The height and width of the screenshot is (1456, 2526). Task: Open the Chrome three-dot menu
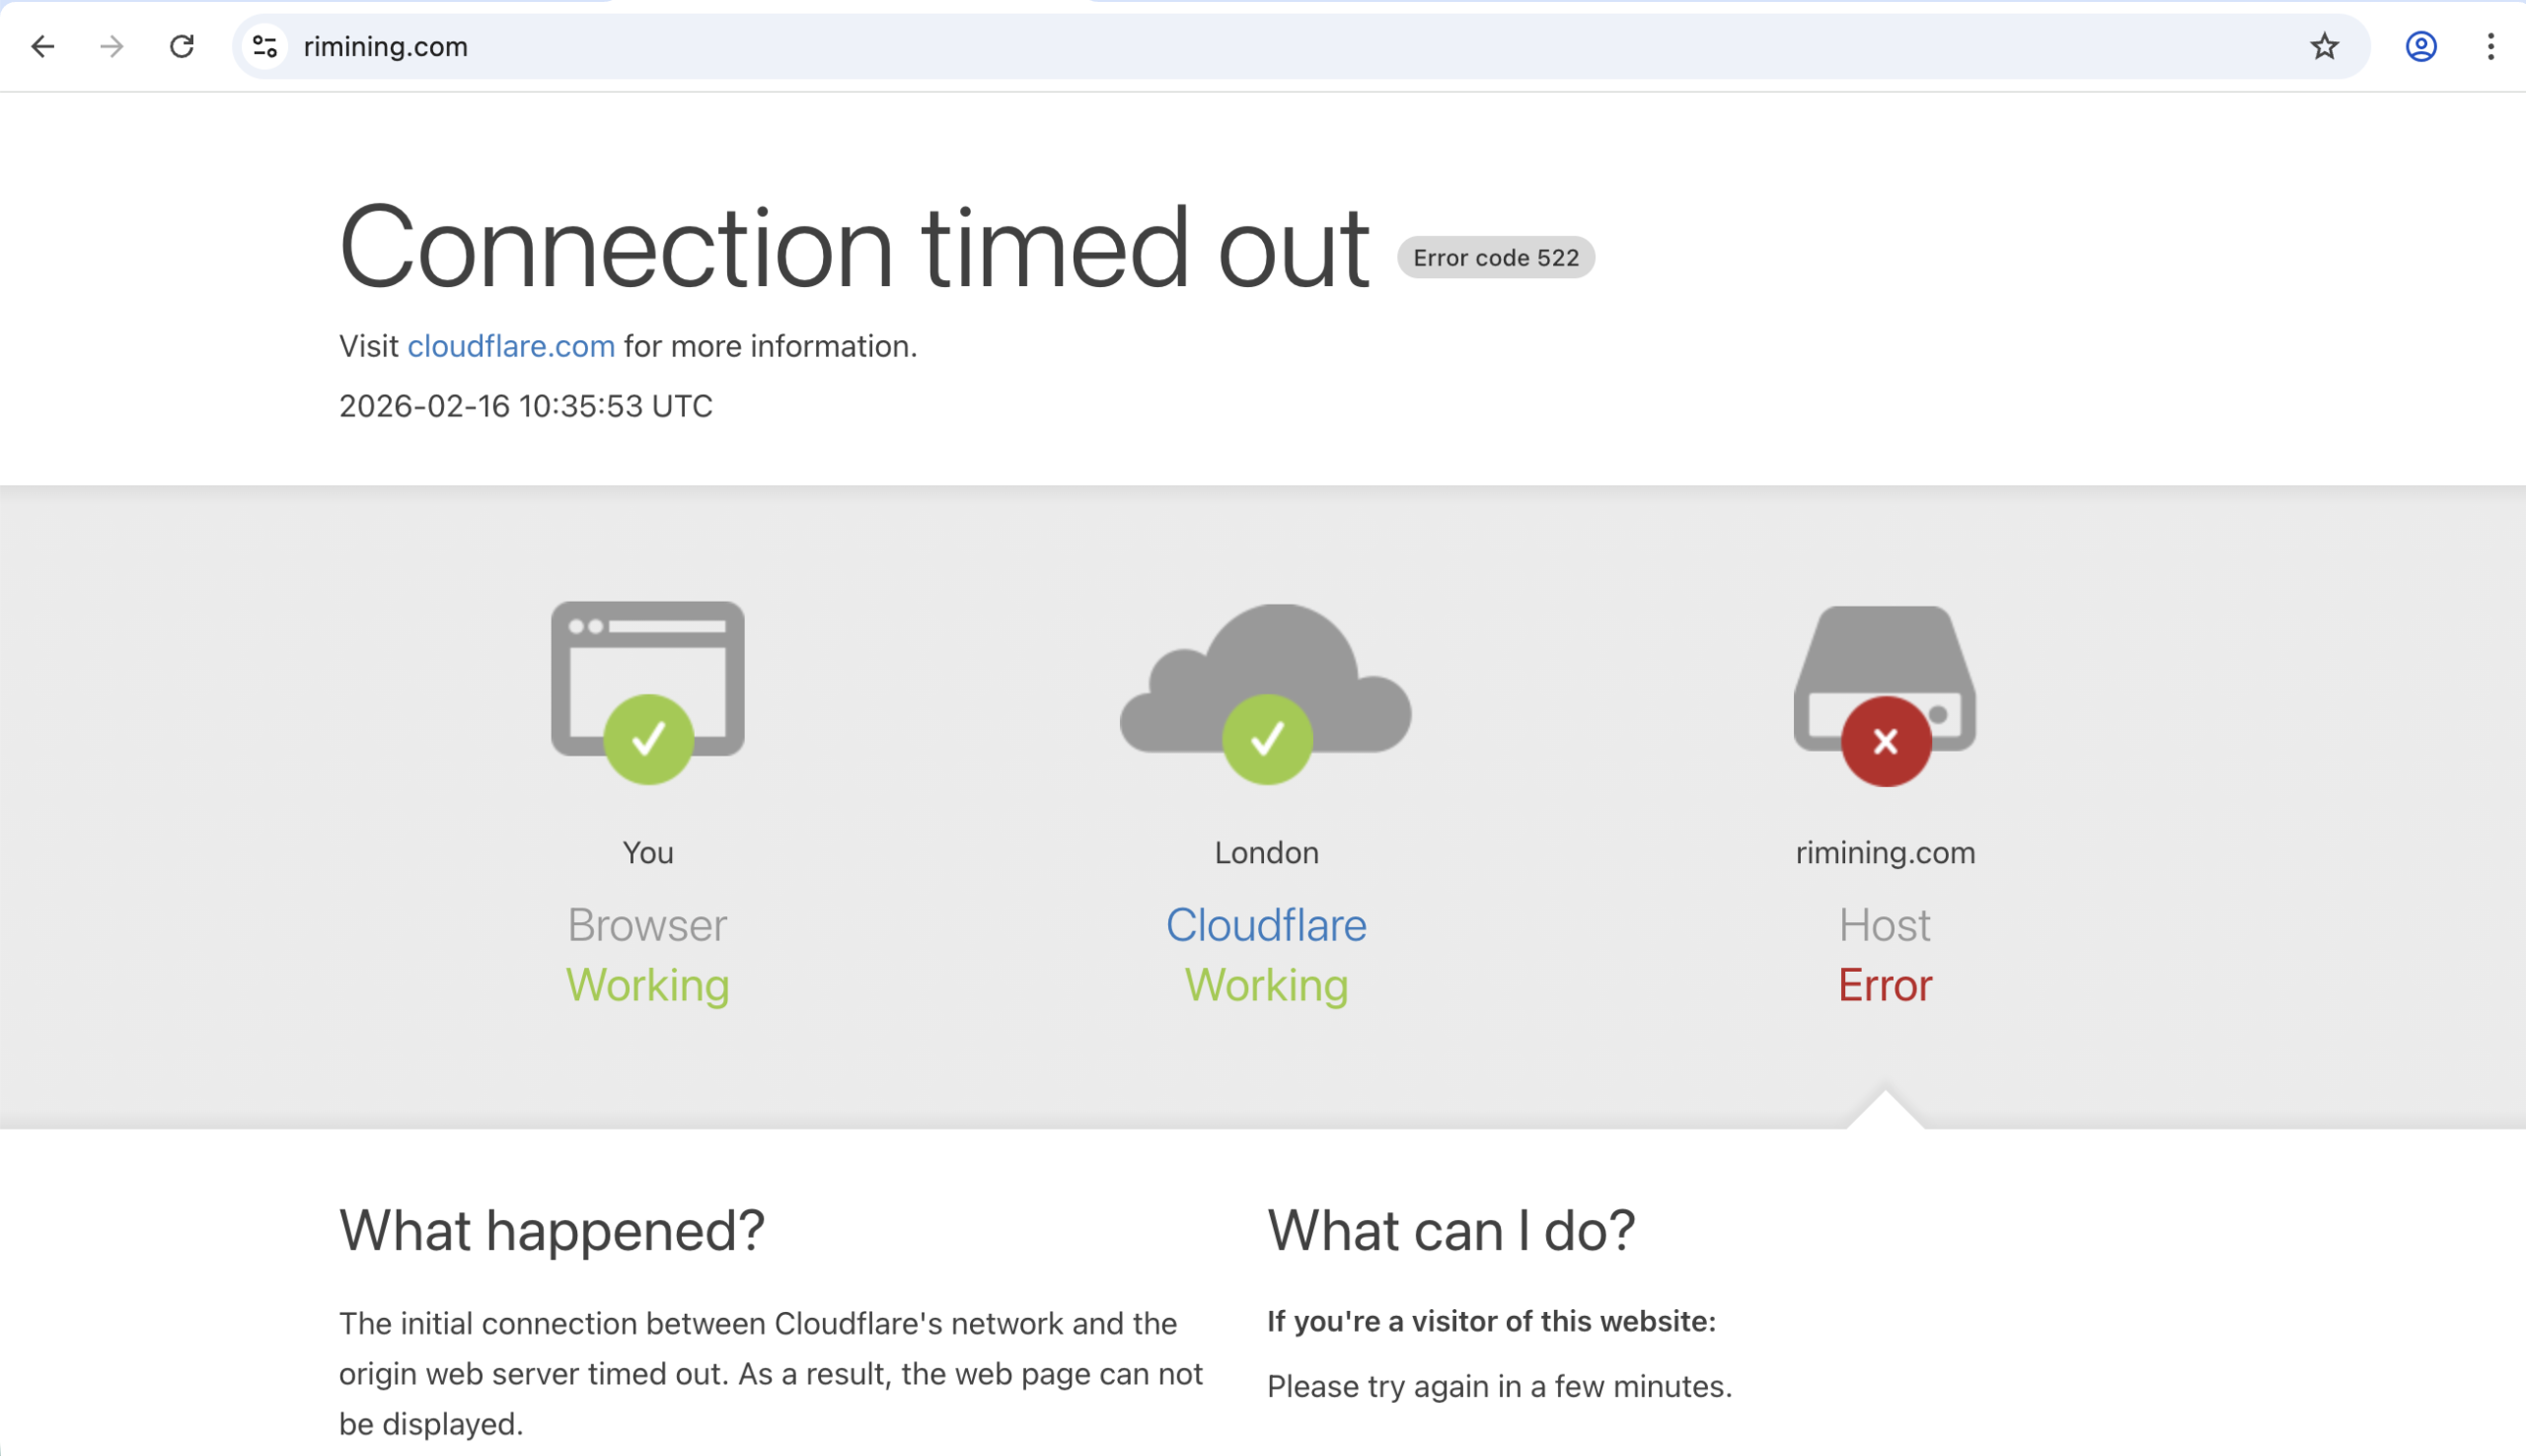coord(2490,46)
